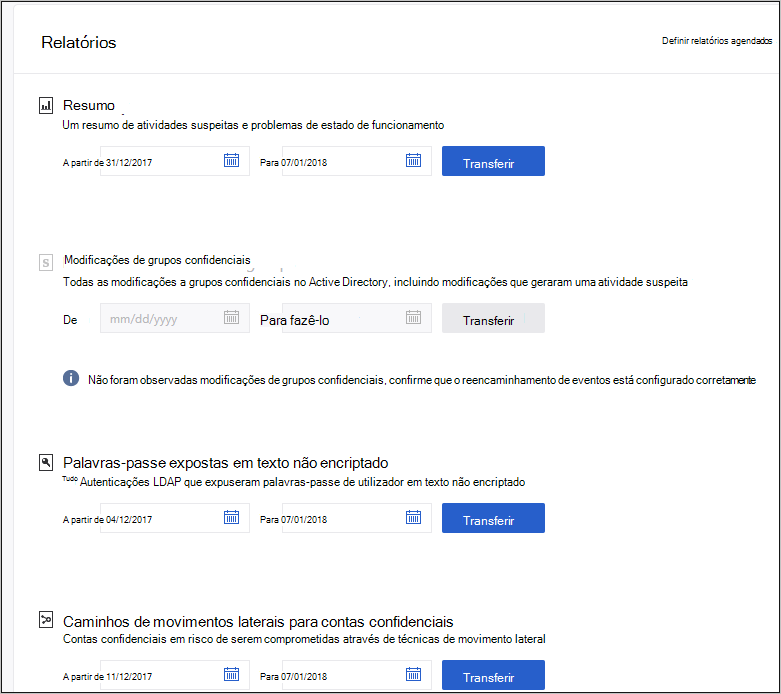Image resolution: width=781 pixels, height=694 pixels.
Task: Open Definir relatórios agendados link
Action: click(717, 41)
